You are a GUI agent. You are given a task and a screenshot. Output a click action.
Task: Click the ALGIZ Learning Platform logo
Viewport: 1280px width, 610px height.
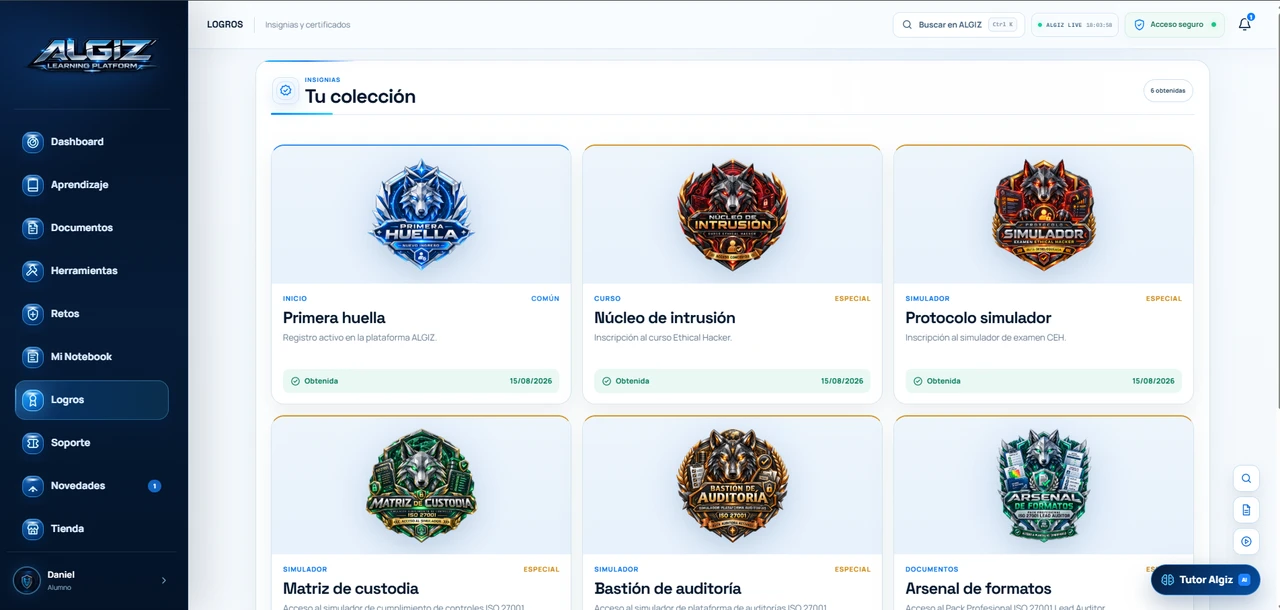click(93, 55)
